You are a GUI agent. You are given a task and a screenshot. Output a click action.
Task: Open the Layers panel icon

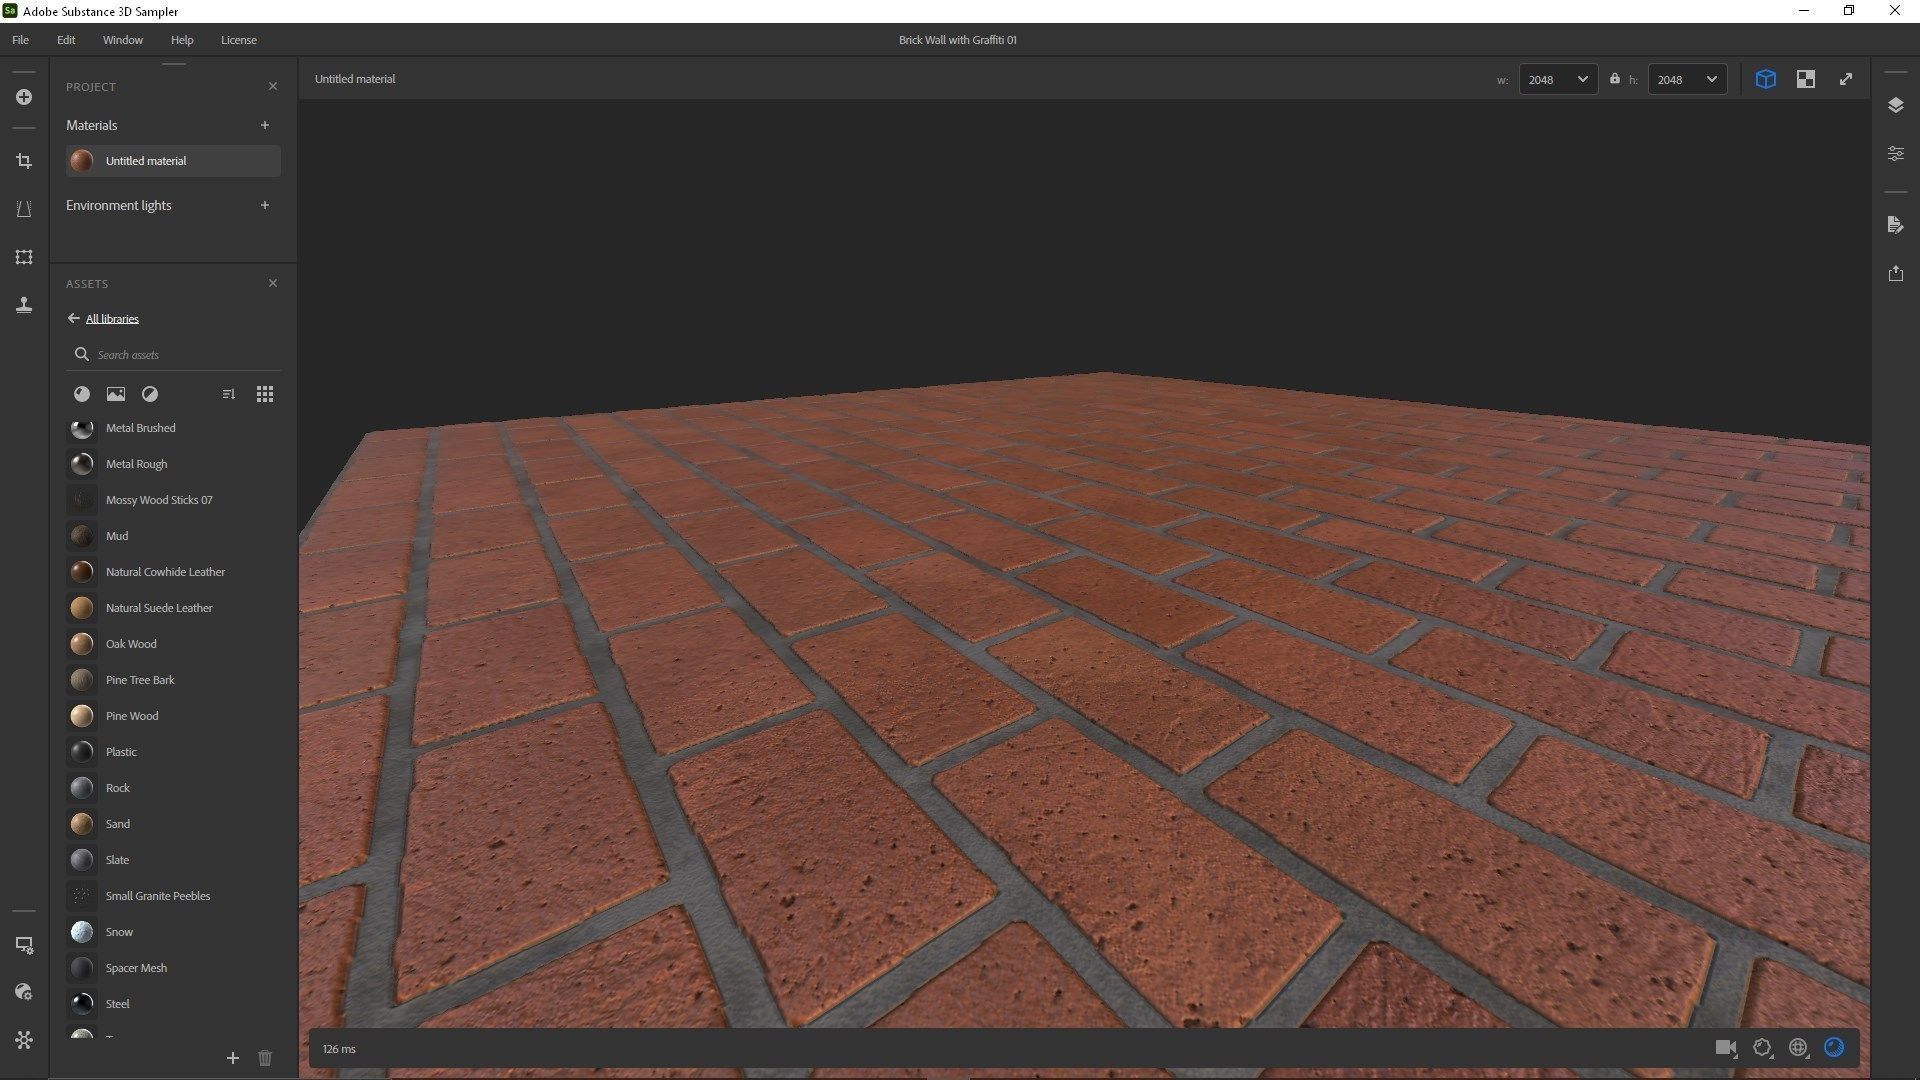[x=1895, y=105]
